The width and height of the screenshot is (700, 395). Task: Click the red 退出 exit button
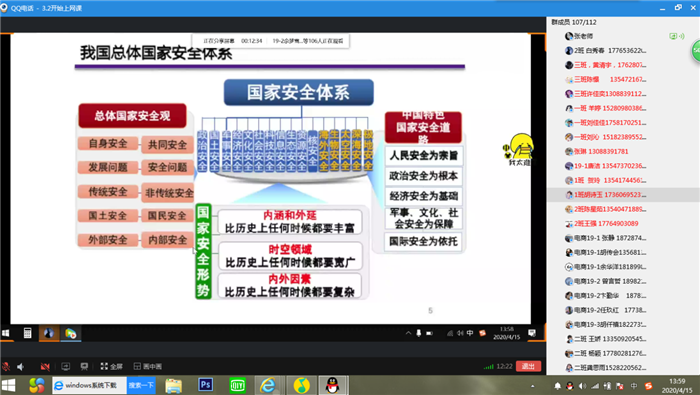[528, 366]
